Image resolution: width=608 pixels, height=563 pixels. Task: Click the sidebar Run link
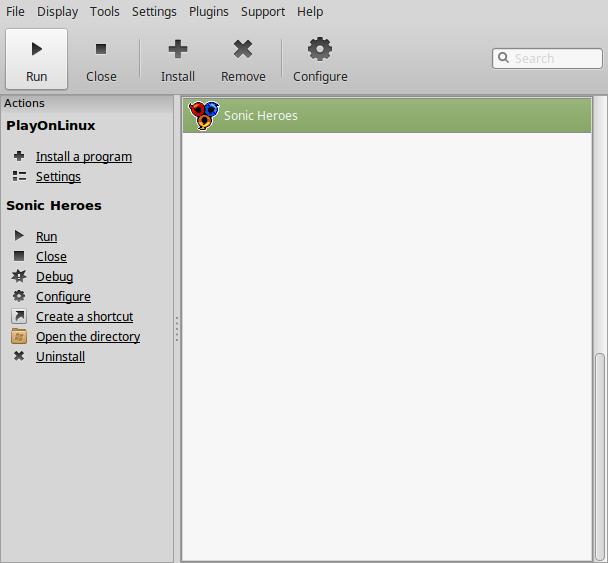47,236
